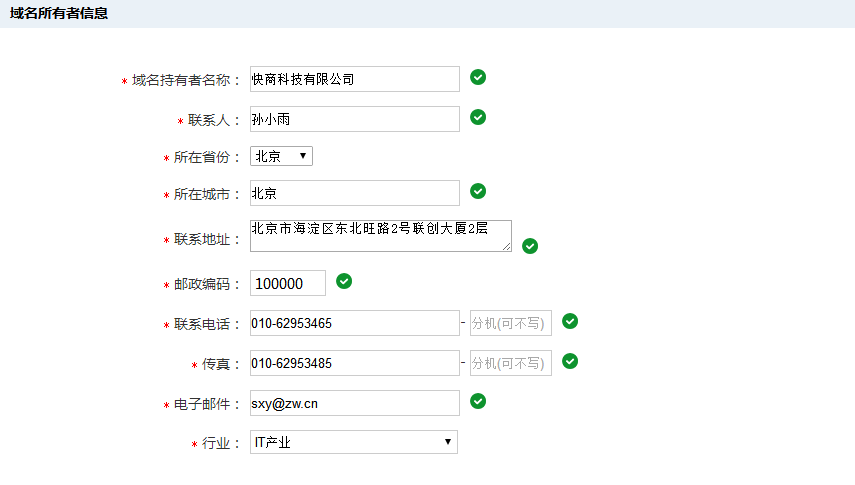Expand the industry dropdown showing IT产业
Screen dimensions: 855x485
pos(354,442)
